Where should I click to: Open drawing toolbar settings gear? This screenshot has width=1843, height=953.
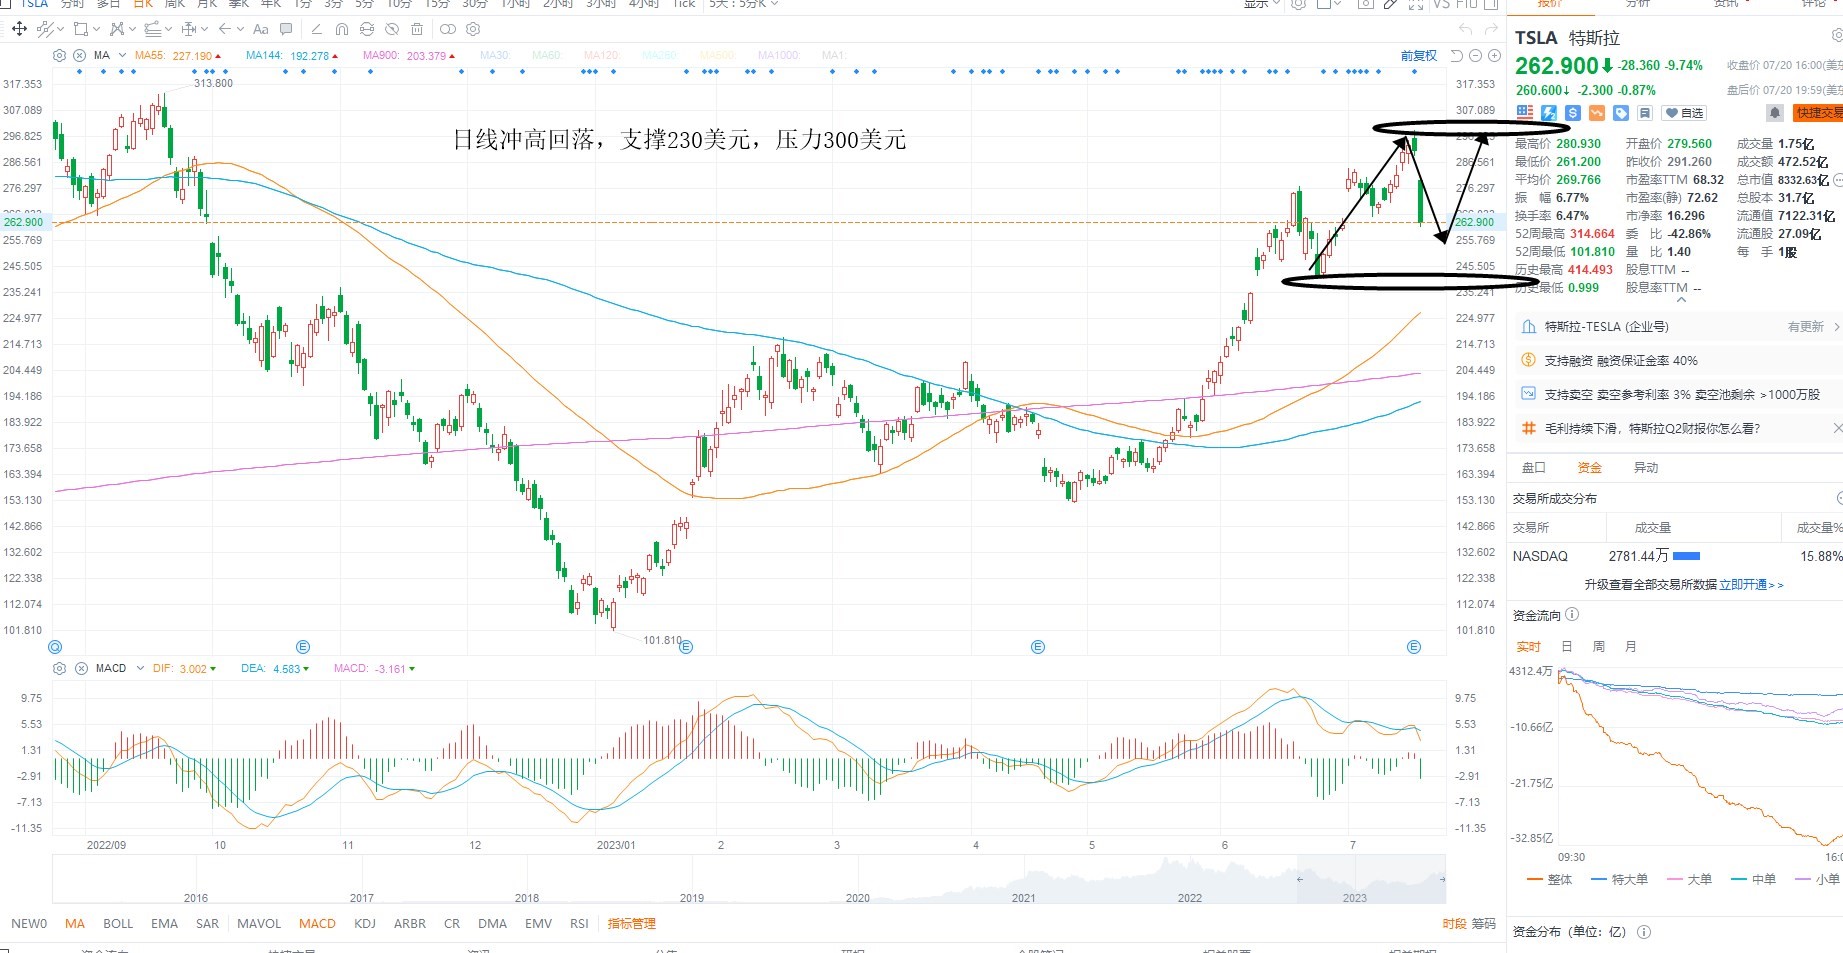coord(473,29)
